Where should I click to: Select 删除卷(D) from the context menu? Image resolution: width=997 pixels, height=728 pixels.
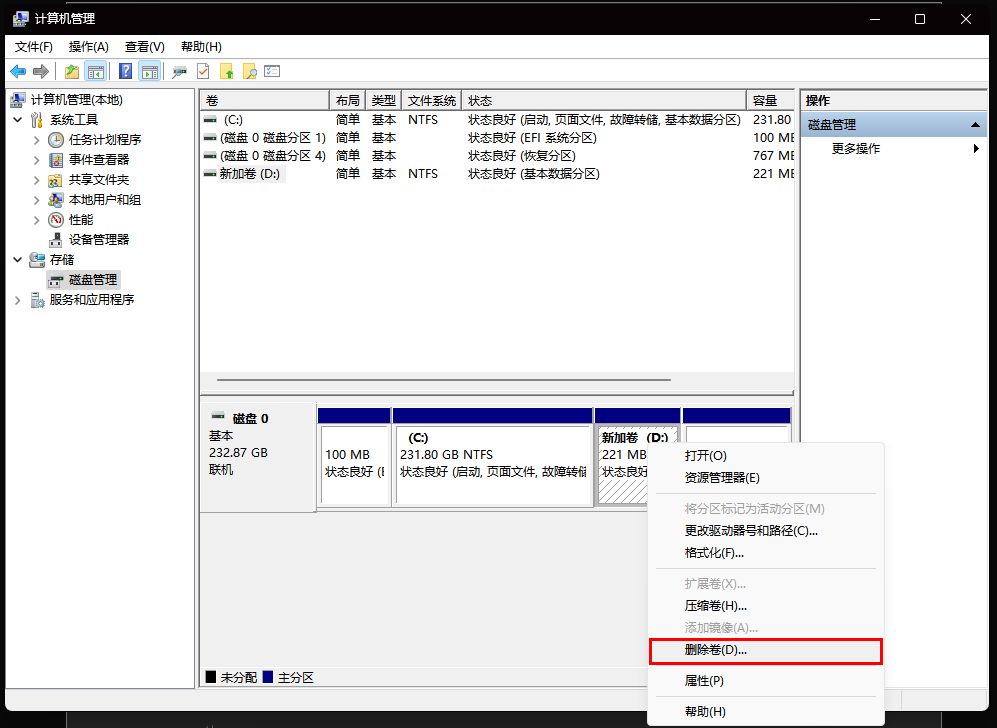[x=716, y=651]
